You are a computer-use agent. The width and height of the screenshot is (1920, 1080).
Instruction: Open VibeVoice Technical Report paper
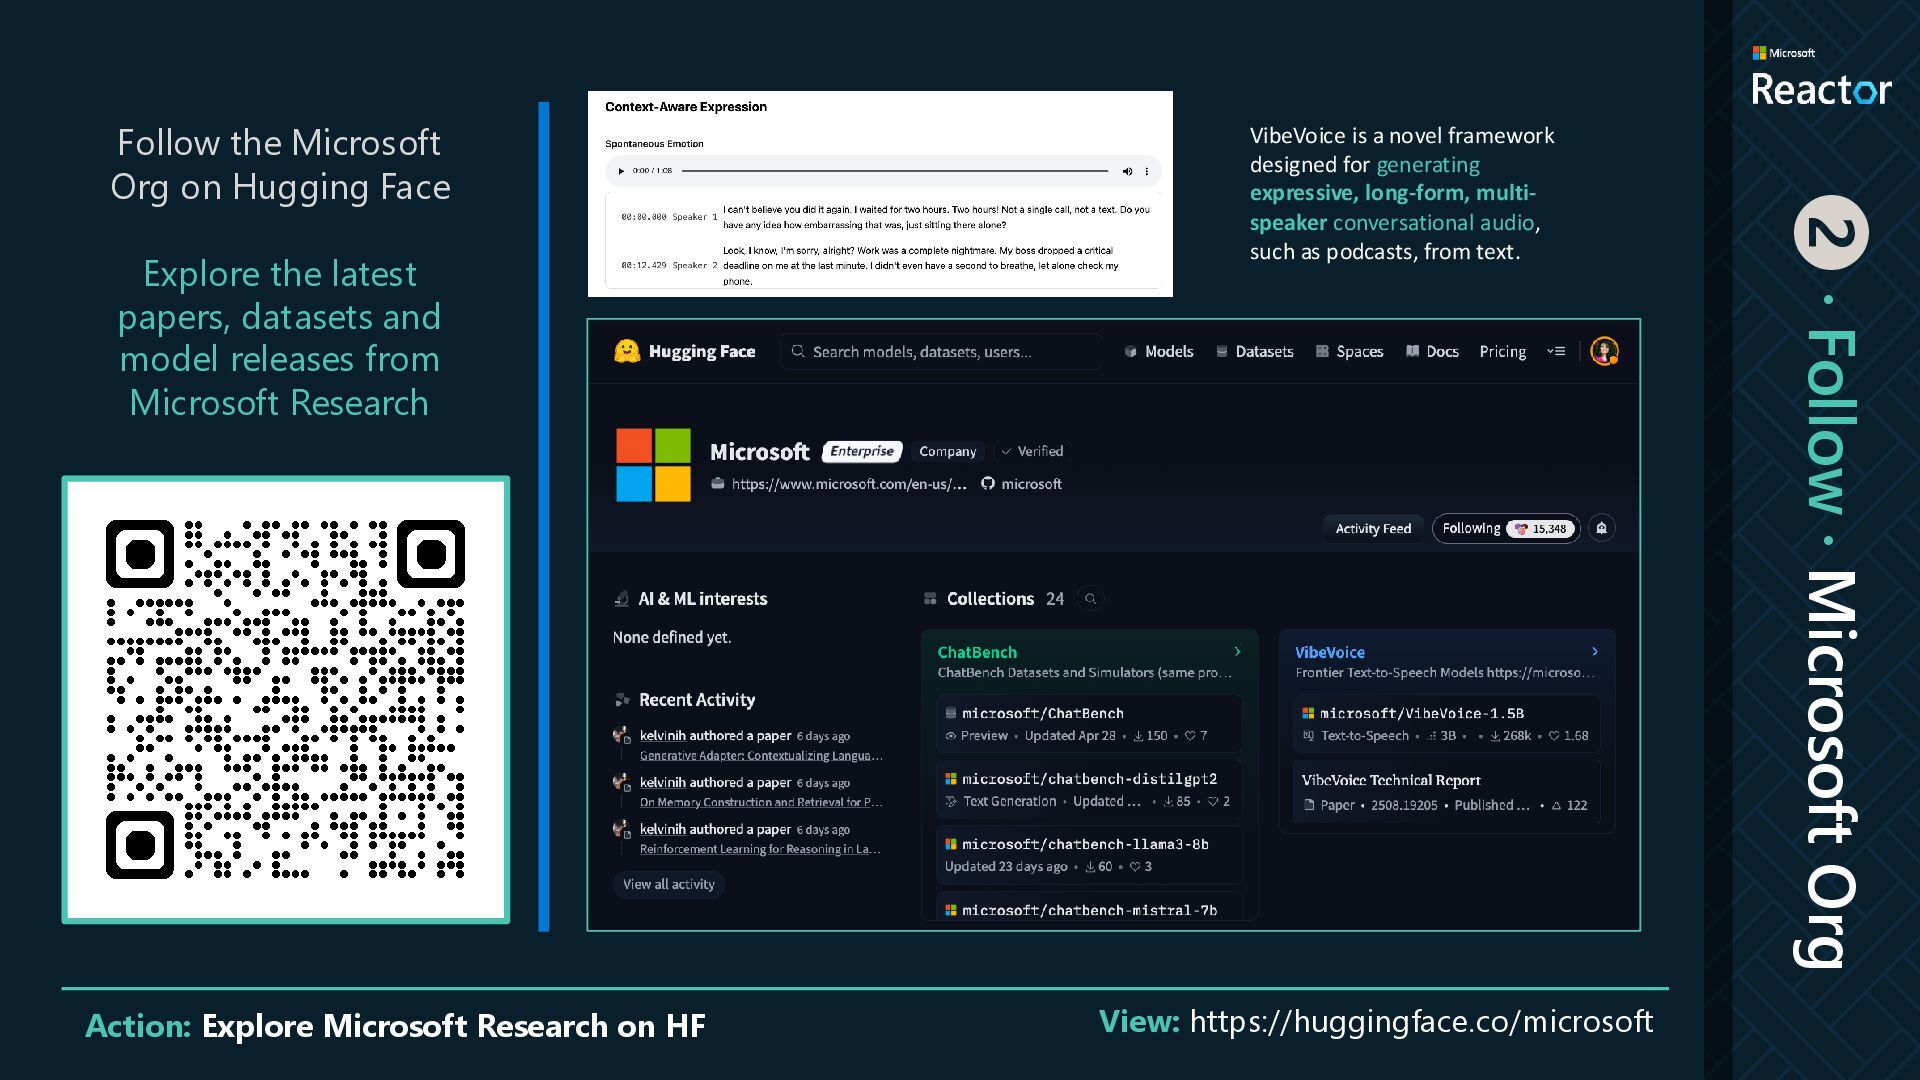click(1446, 791)
